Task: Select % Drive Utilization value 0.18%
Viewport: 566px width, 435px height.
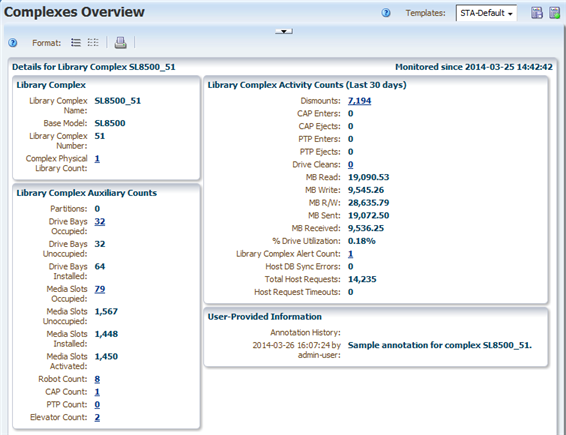Action: pos(362,241)
